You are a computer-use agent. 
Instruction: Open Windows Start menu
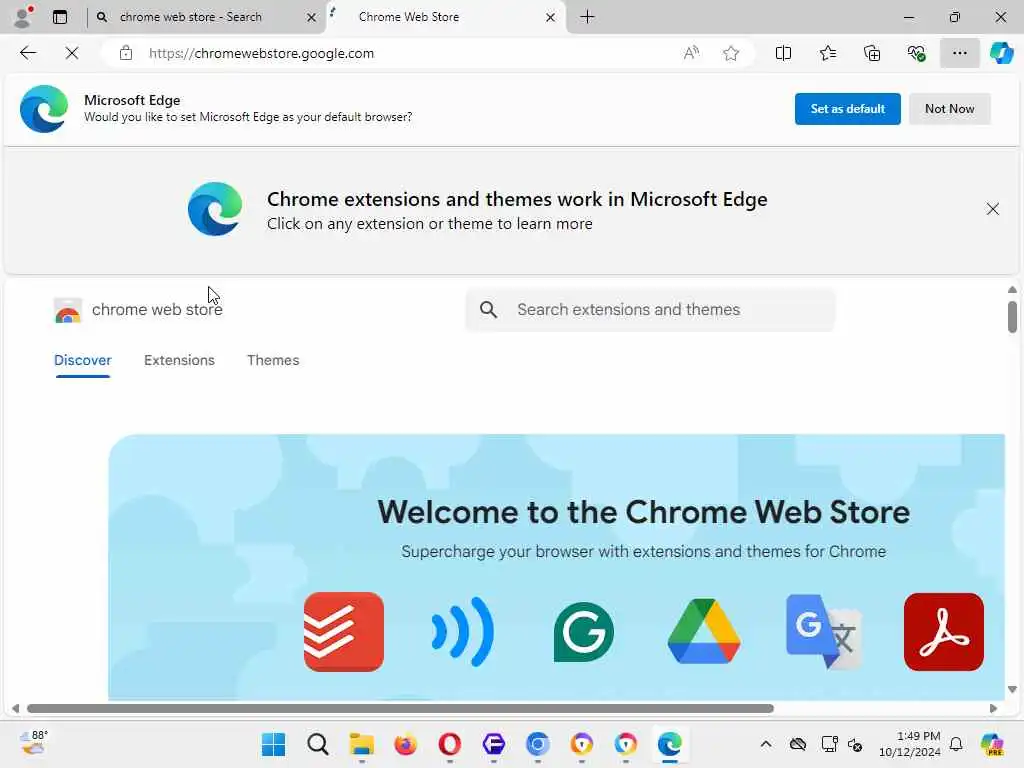(x=273, y=744)
